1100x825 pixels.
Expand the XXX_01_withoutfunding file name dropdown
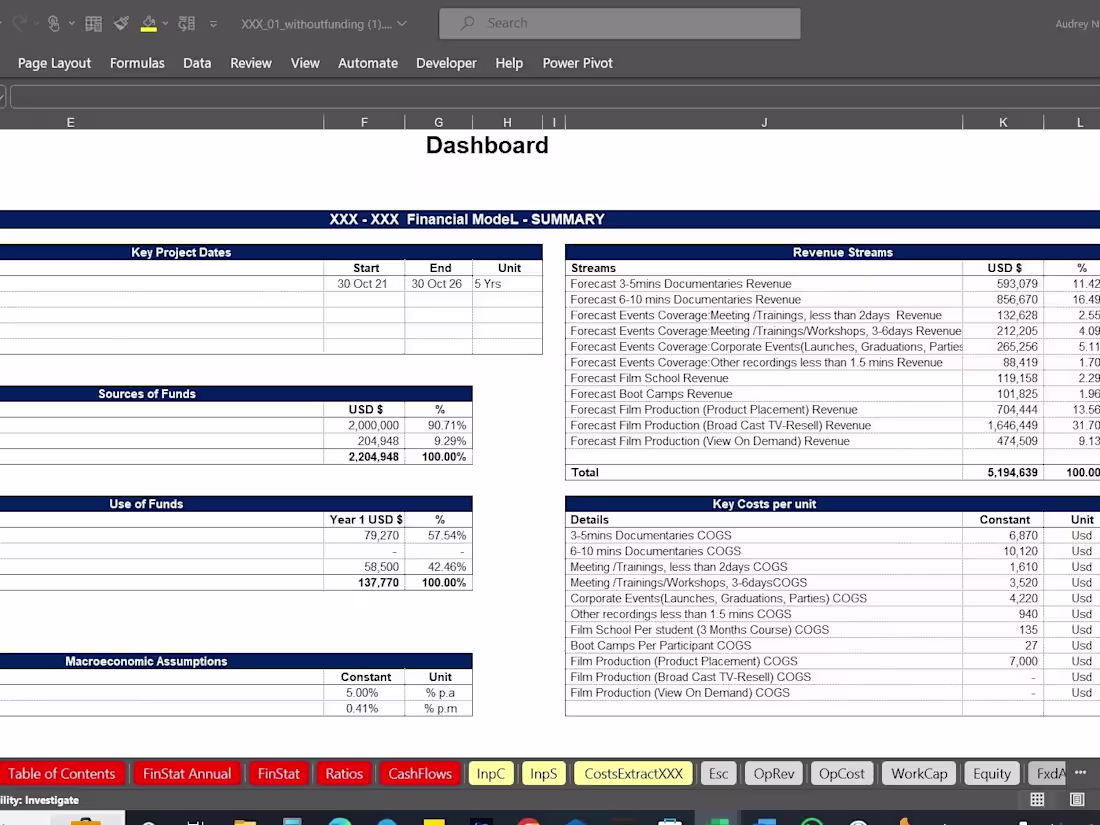coord(402,24)
